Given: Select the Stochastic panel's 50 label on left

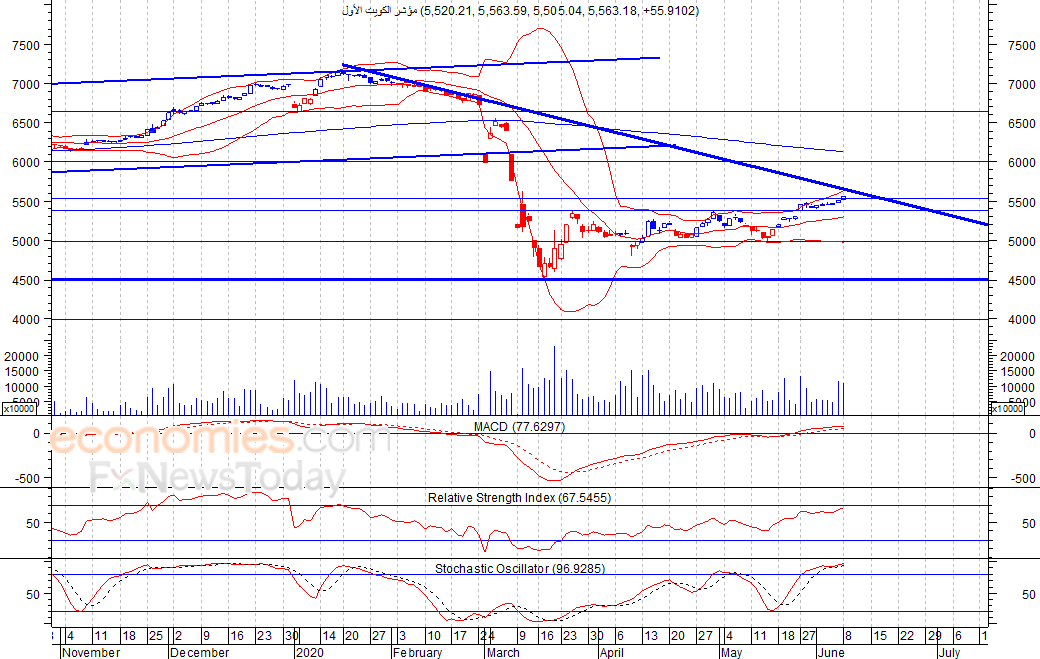Looking at the screenshot, I should 33,595.
